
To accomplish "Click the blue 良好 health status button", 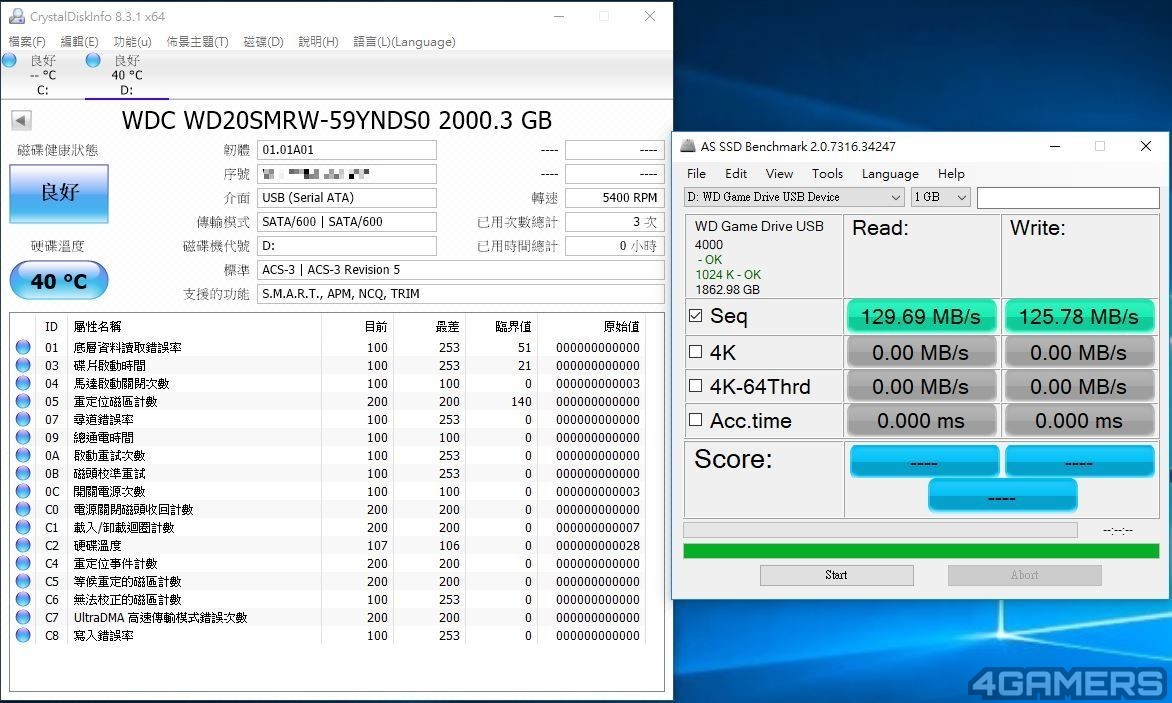I will tap(59, 193).
